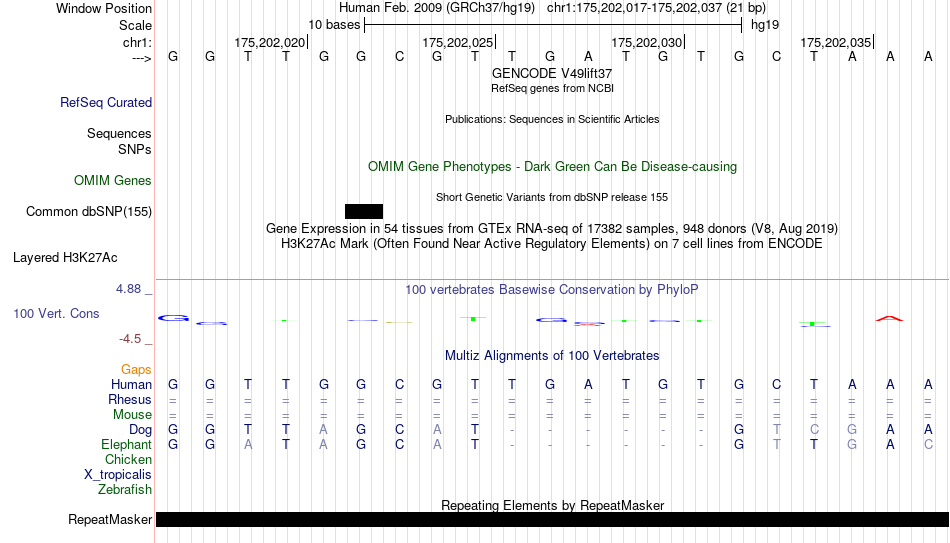
Task: Click 'Multiz Alignments of 100 Vertebrates' title
Action: click(552, 356)
